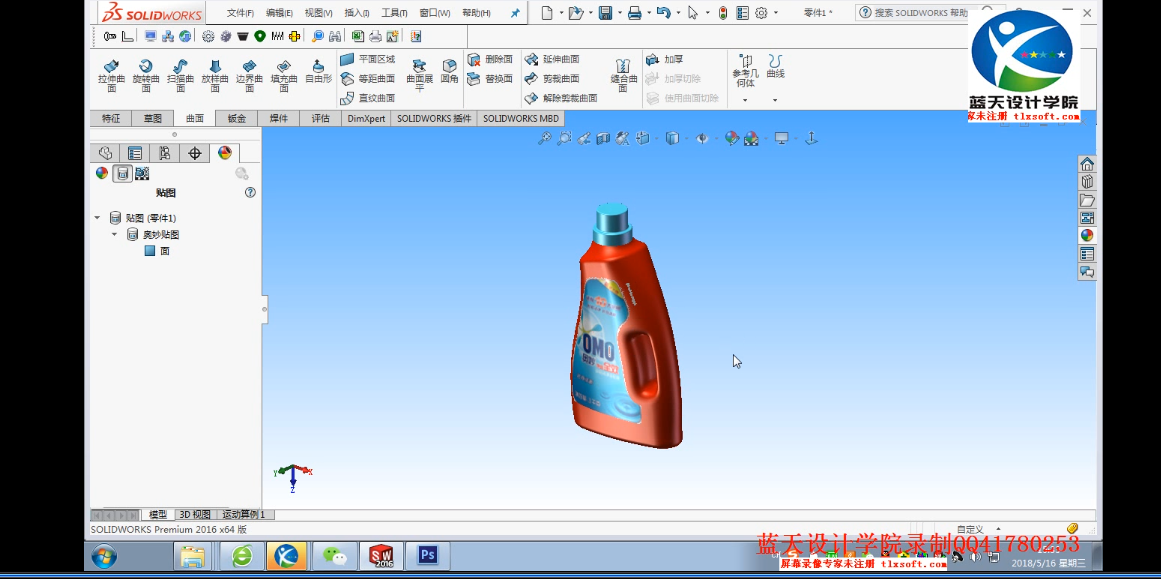Screen dimensions: 1161x579
Task: Click the 等距曲面 offset surface tool
Action: [x=368, y=78]
